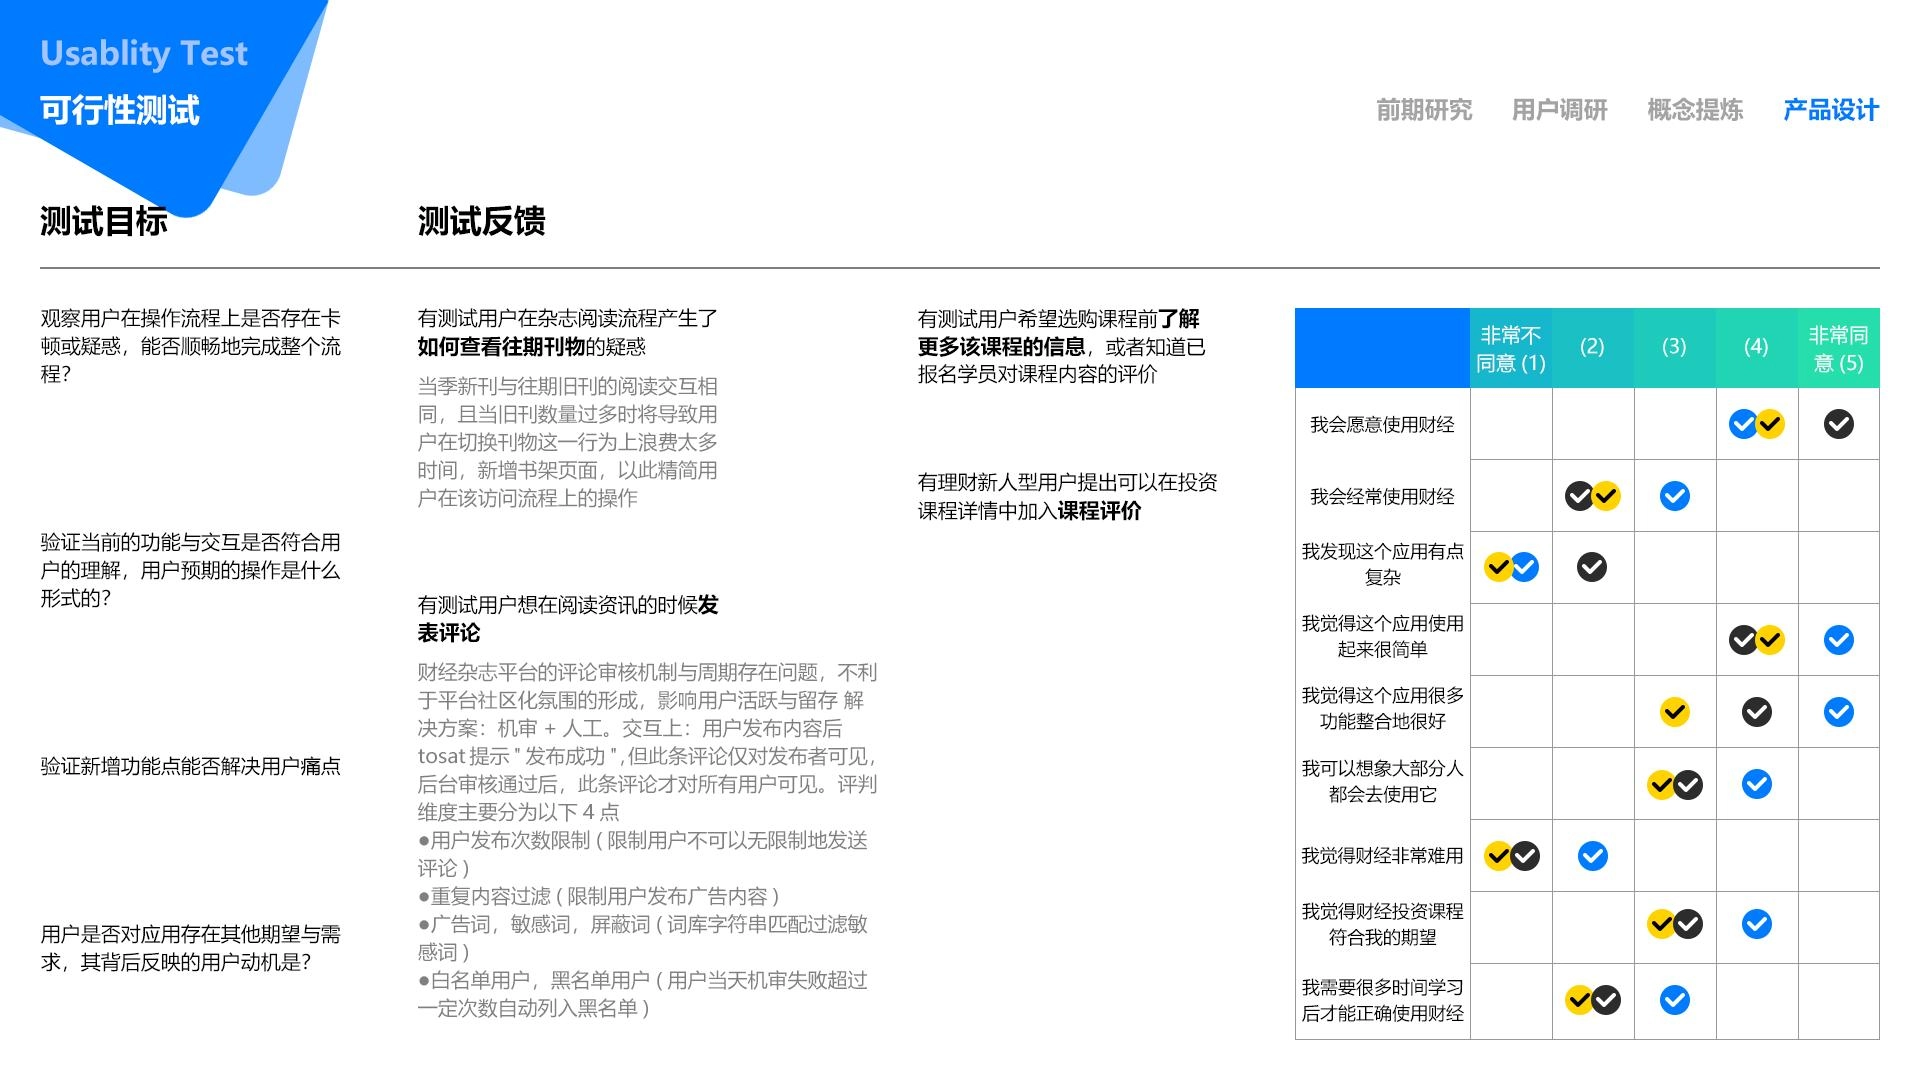Click blue check in 财经投资课程符合我的期望 row
The height and width of the screenshot is (1080, 1920).
[1756, 924]
